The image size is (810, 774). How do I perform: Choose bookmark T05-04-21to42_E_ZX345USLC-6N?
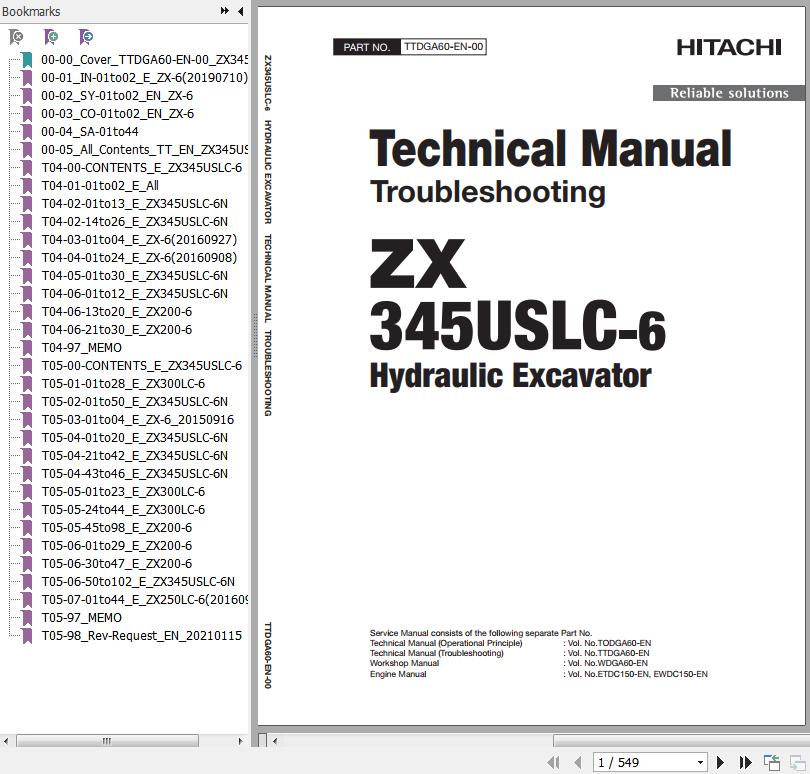tap(134, 456)
